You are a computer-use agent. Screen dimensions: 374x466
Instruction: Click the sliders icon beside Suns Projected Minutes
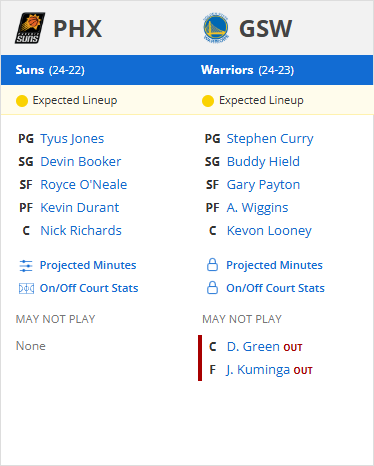tap(26, 266)
